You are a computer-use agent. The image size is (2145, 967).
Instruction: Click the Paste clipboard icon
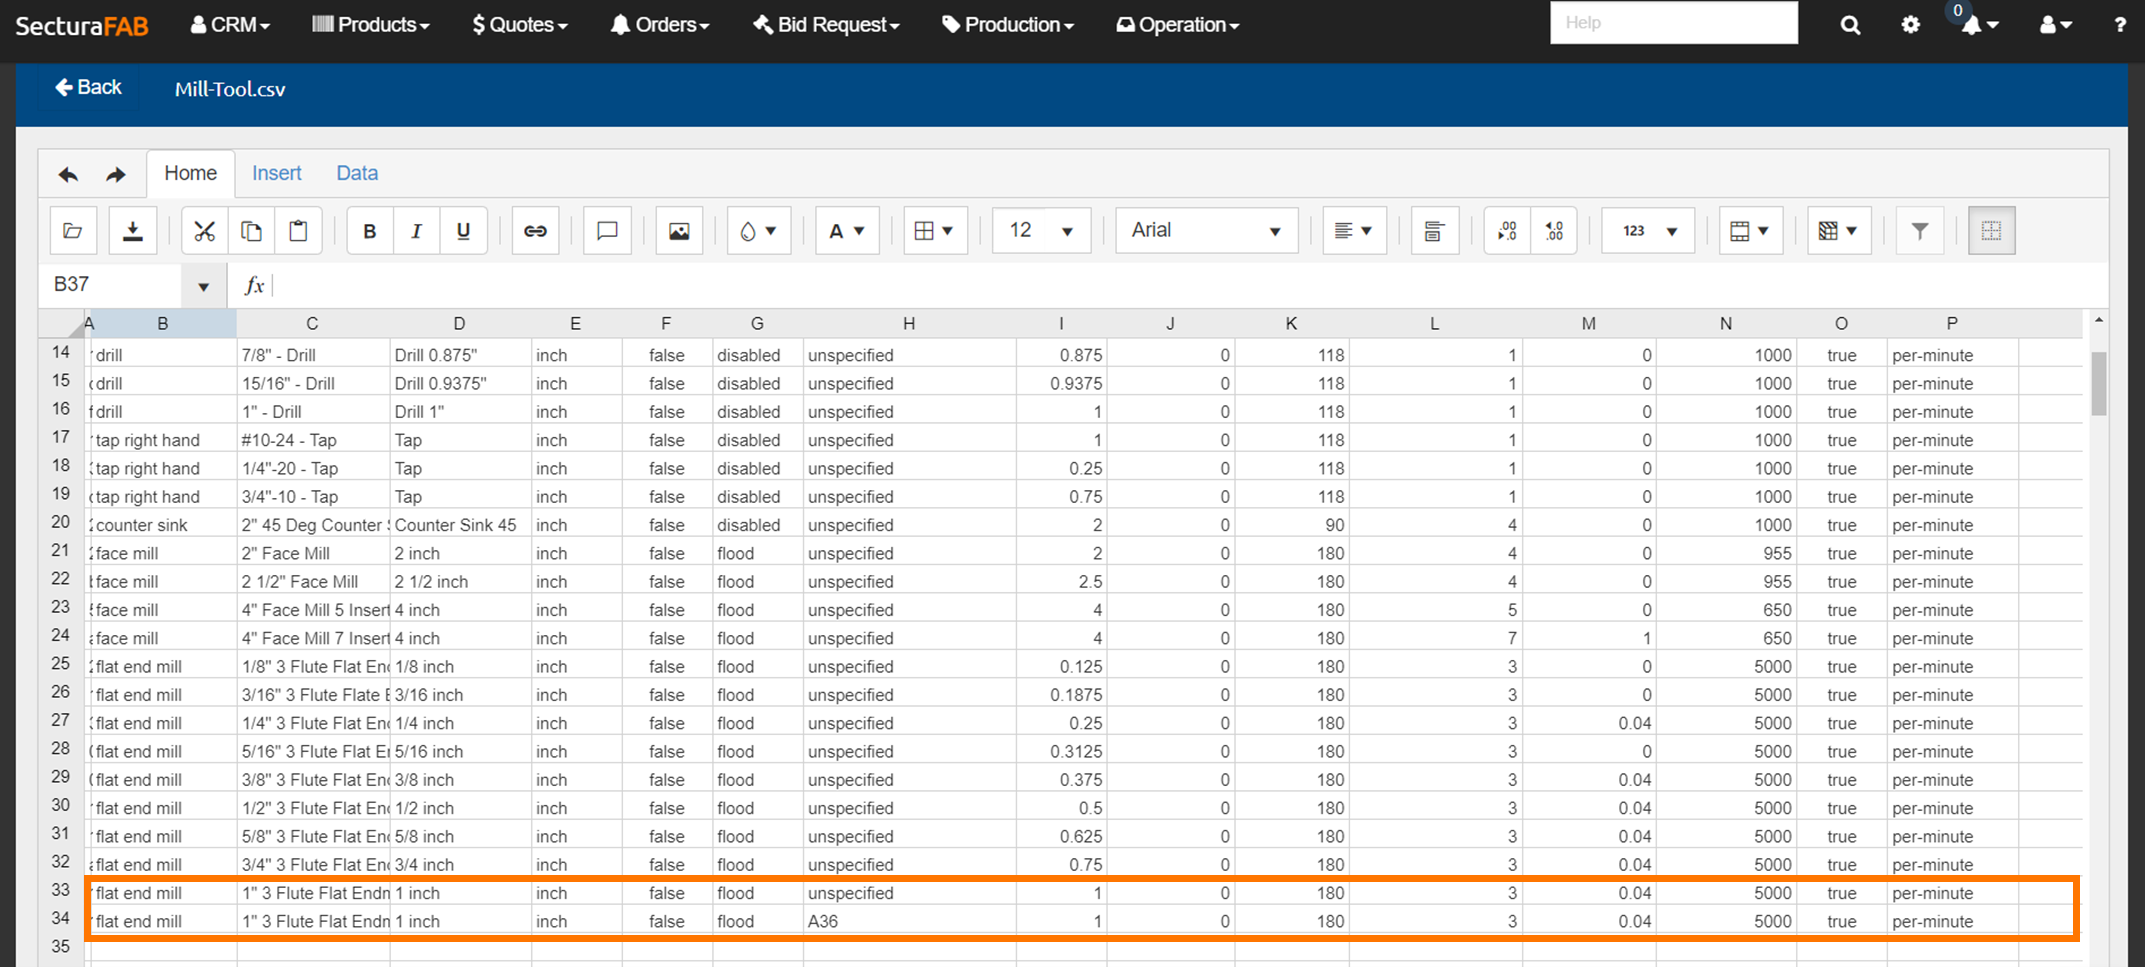click(x=298, y=231)
